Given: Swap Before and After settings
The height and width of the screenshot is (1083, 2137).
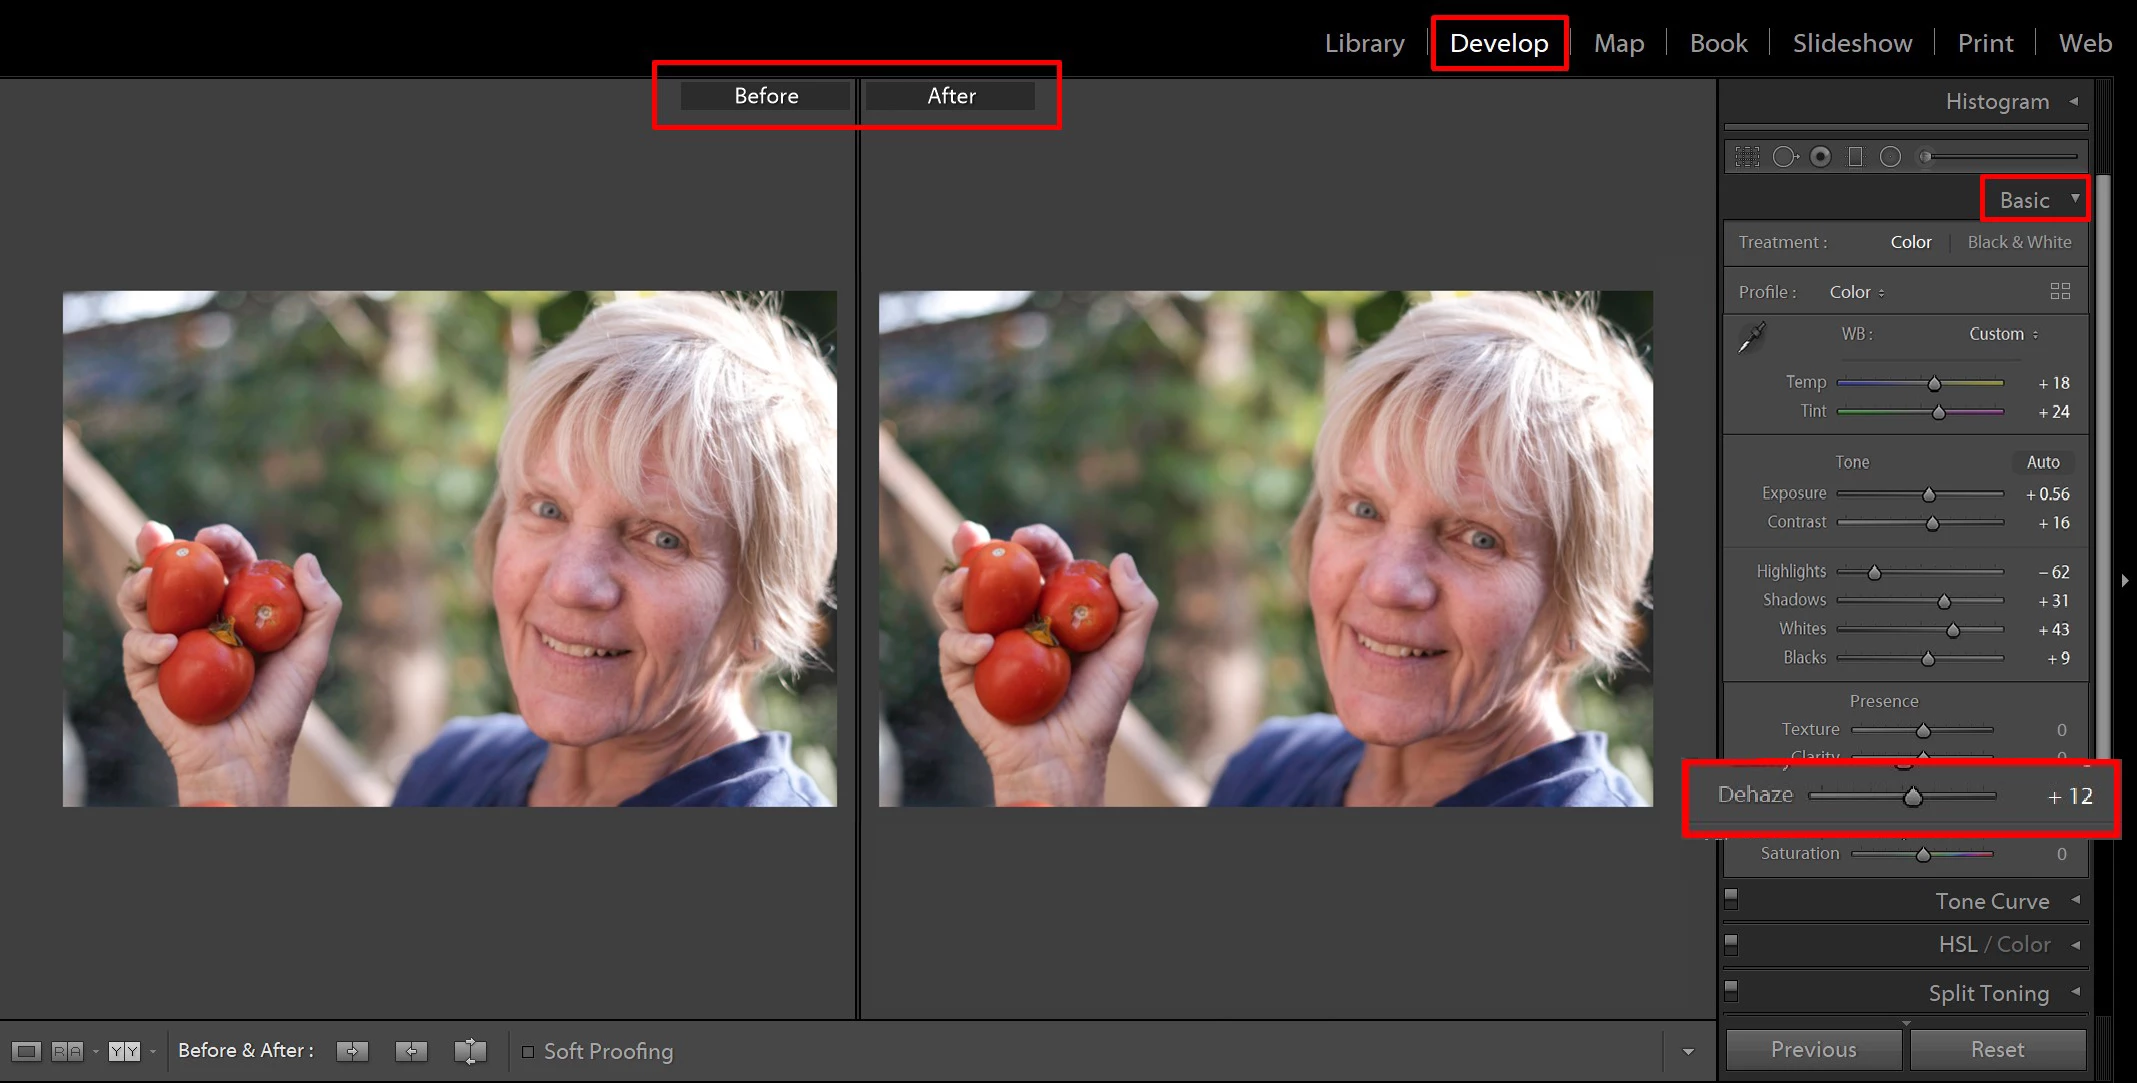Looking at the screenshot, I should [470, 1051].
